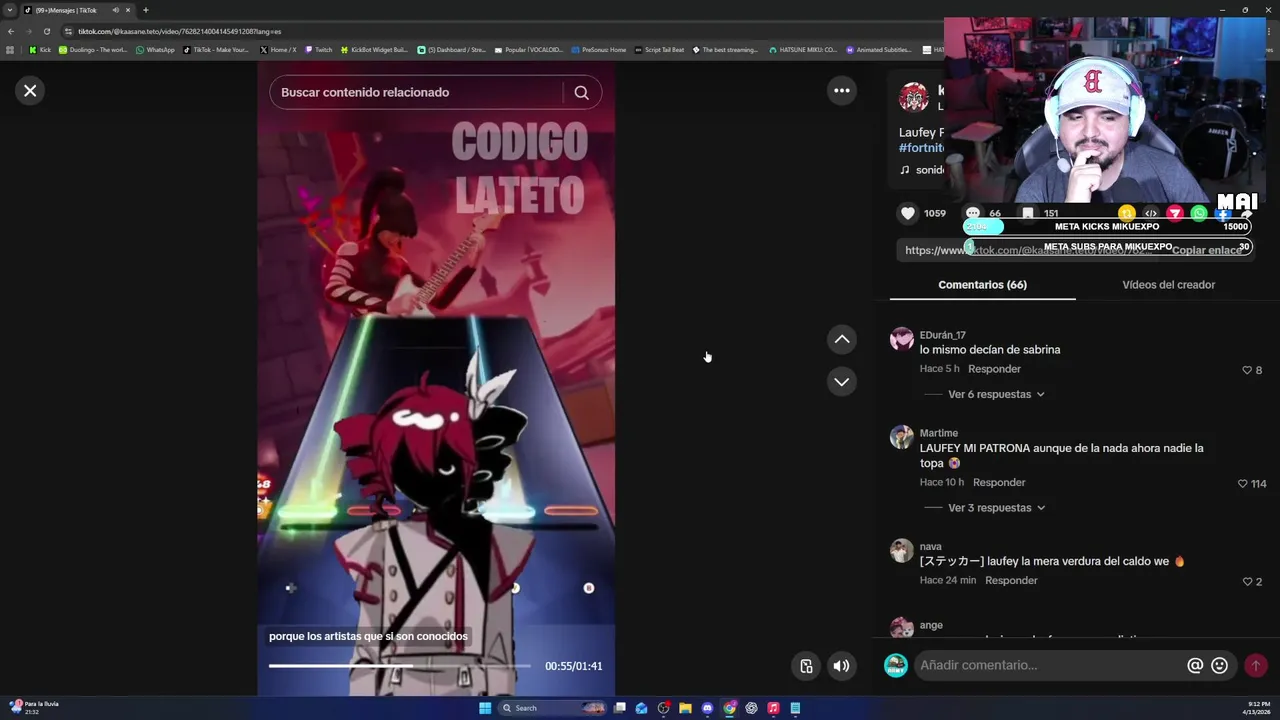Reply to Martime's comment

click(x=999, y=482)
